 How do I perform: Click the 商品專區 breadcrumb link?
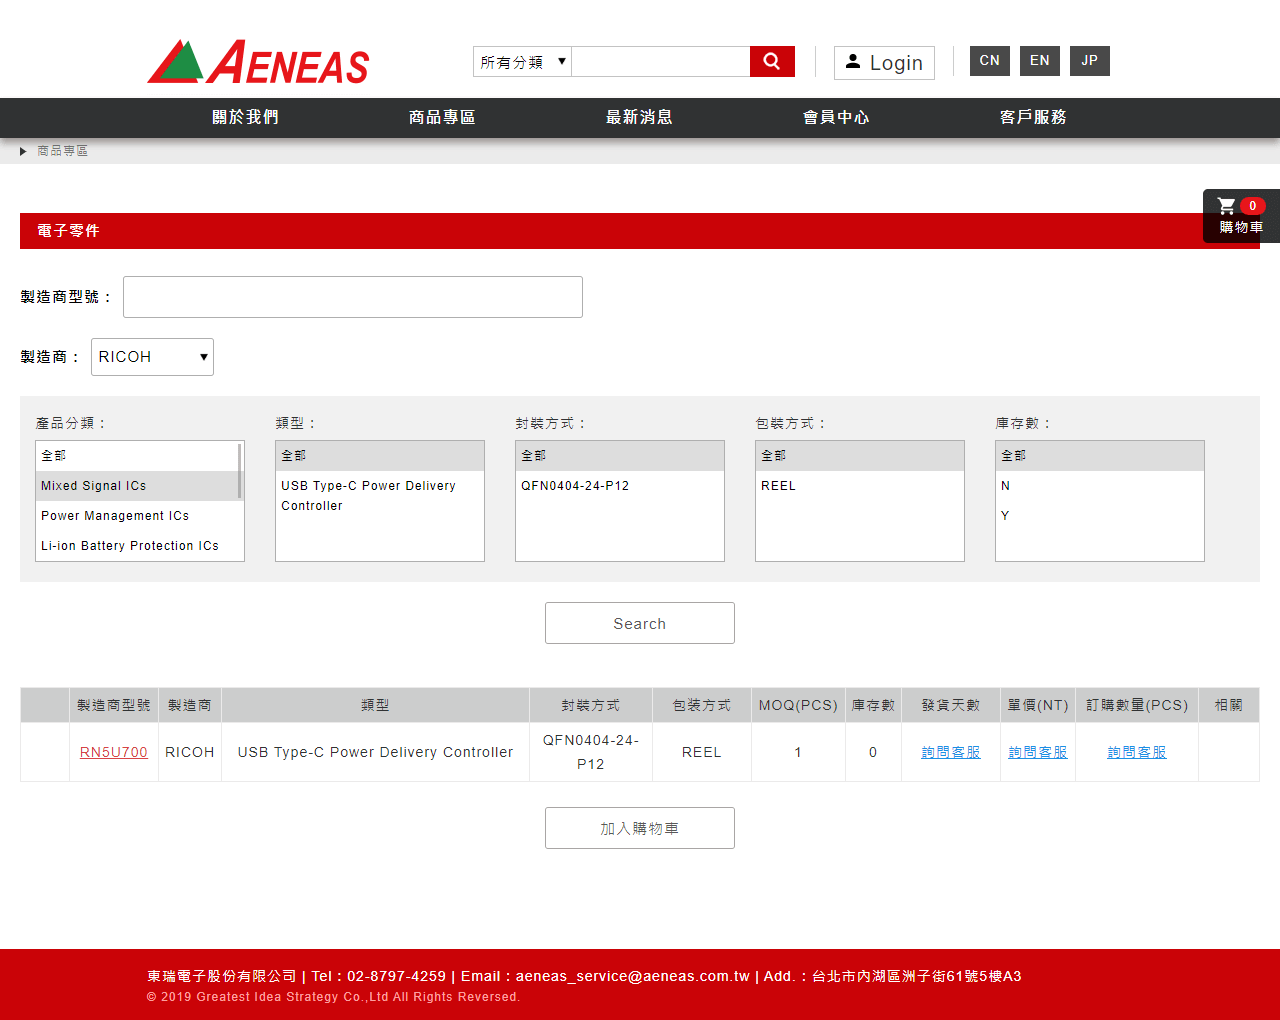(x=63, y=151)
